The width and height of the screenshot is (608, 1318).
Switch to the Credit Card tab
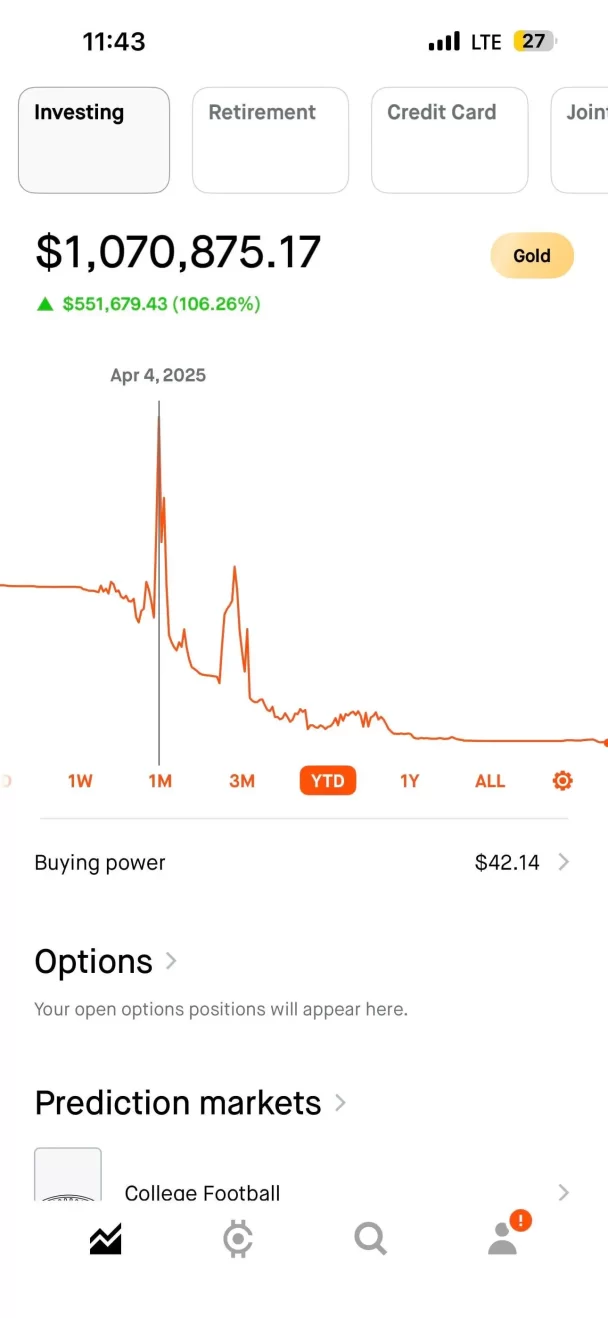[x=449, y=140]
